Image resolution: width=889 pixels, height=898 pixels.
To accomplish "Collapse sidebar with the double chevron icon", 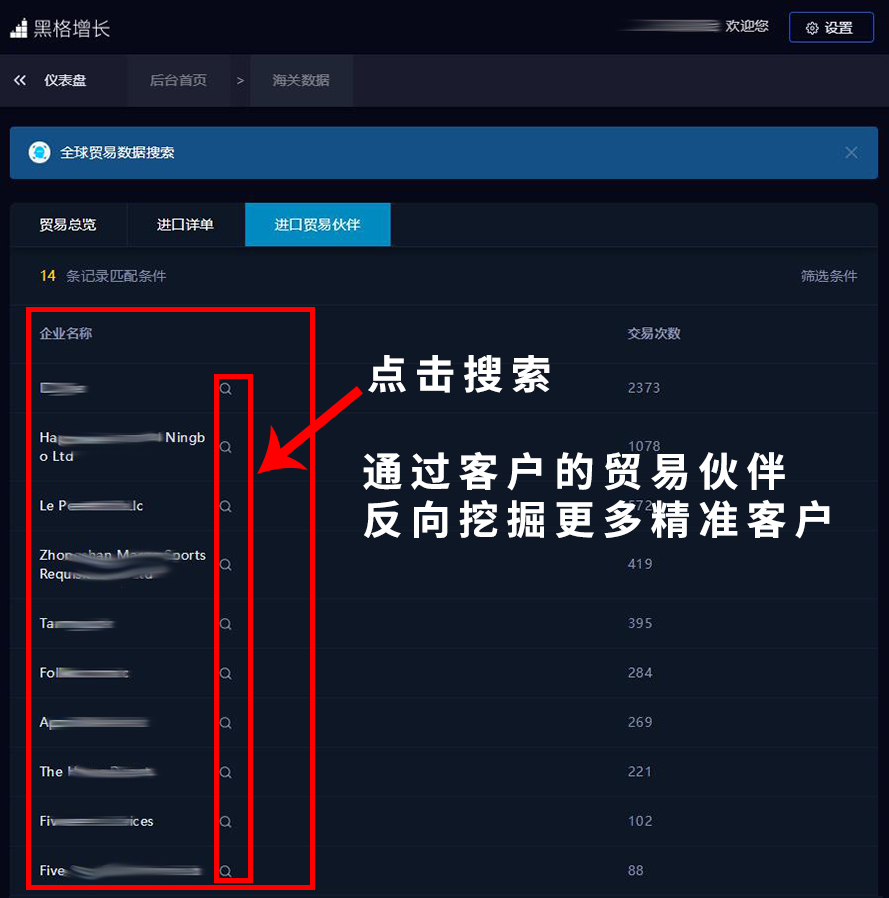I will click(x=20, y=81).
